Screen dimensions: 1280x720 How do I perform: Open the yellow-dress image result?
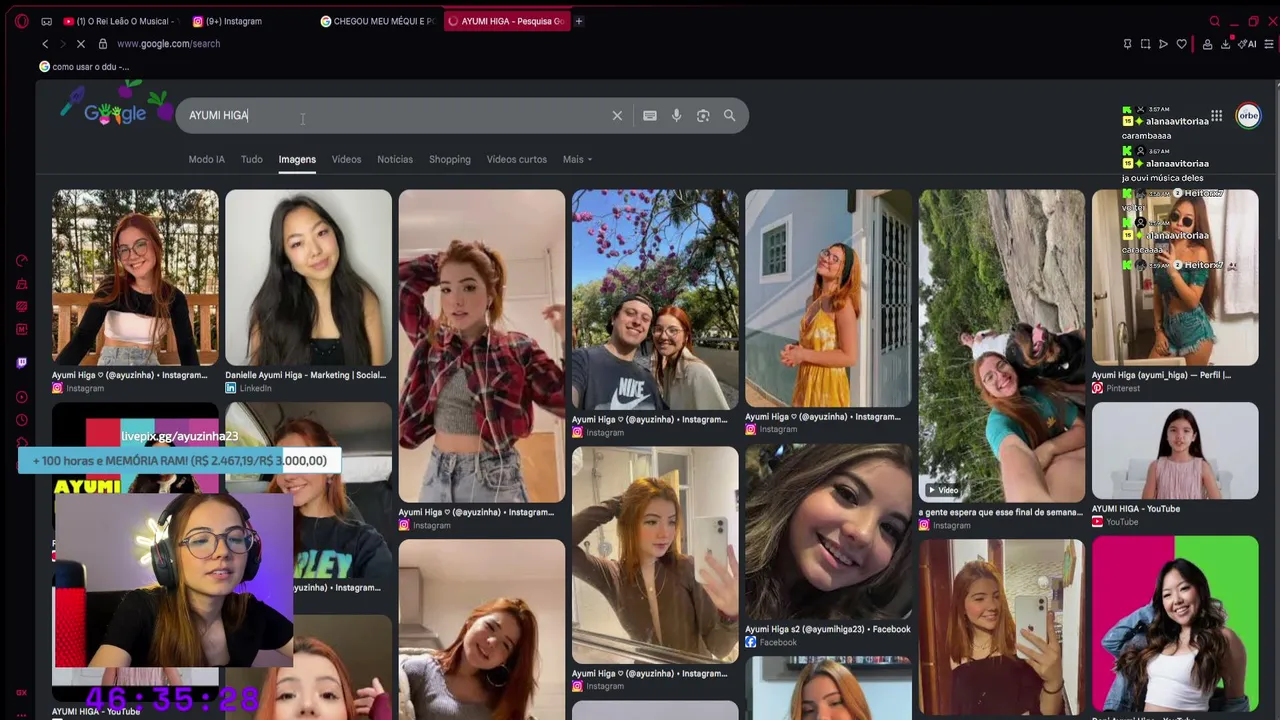(x=828, y=299)
